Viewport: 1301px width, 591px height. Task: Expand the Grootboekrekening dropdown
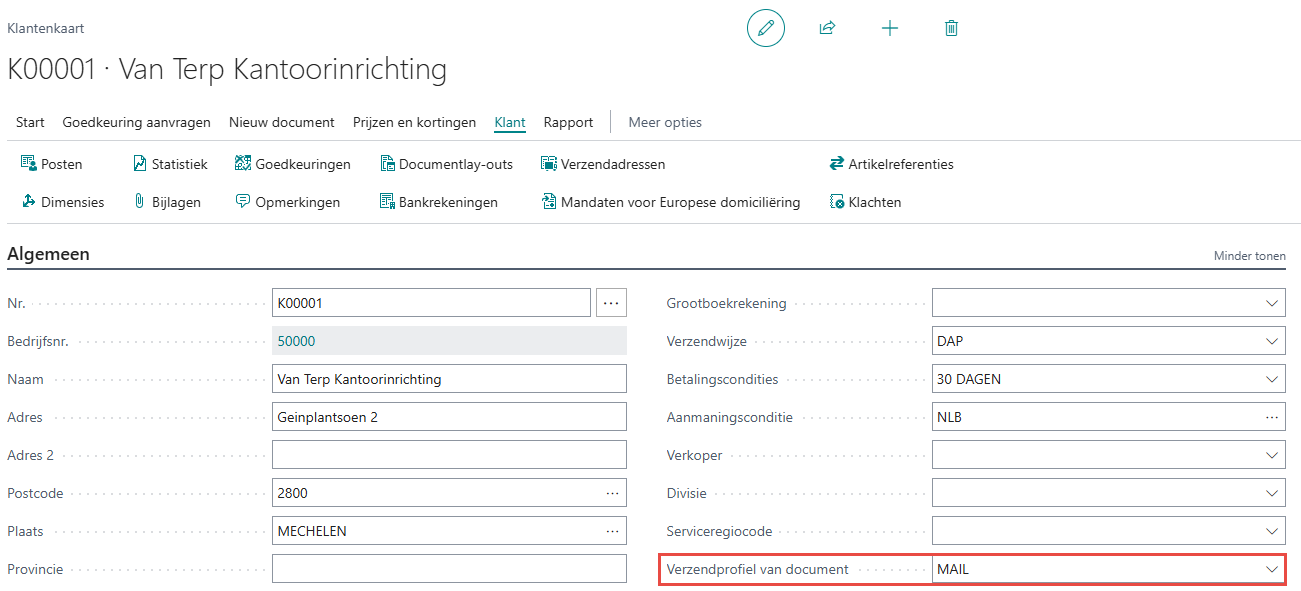pos(1272,303)
